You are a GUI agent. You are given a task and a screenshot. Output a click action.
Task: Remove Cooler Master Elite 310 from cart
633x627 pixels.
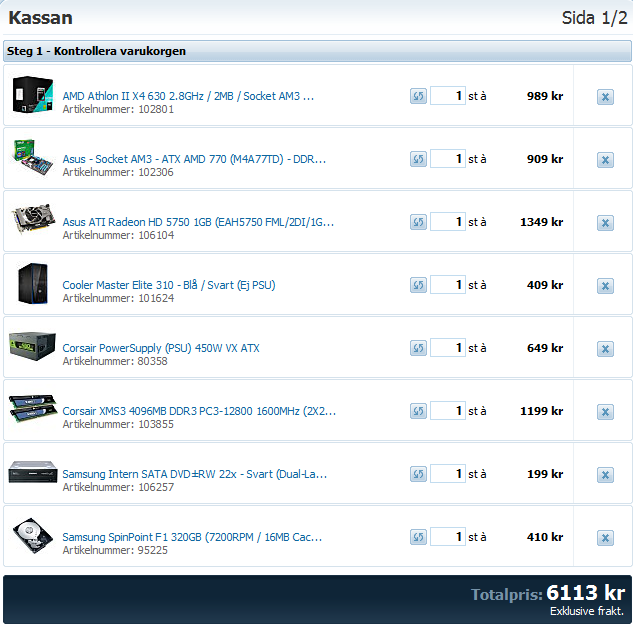click(605, 286)
